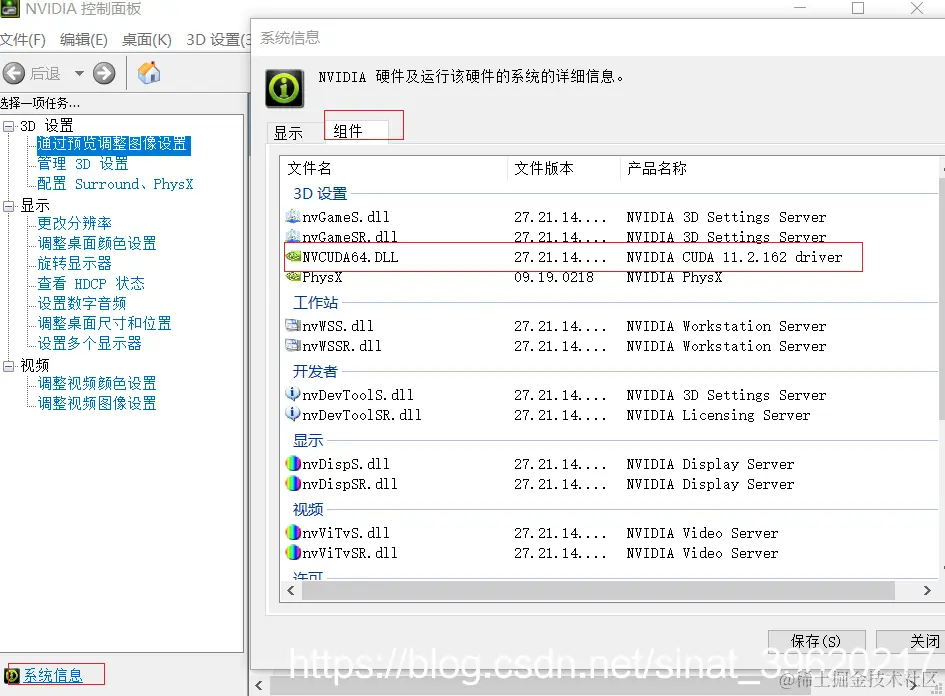Click the nvDevToolSR.dll info icon
Screen dimensions: 945x696
[293, 414]
